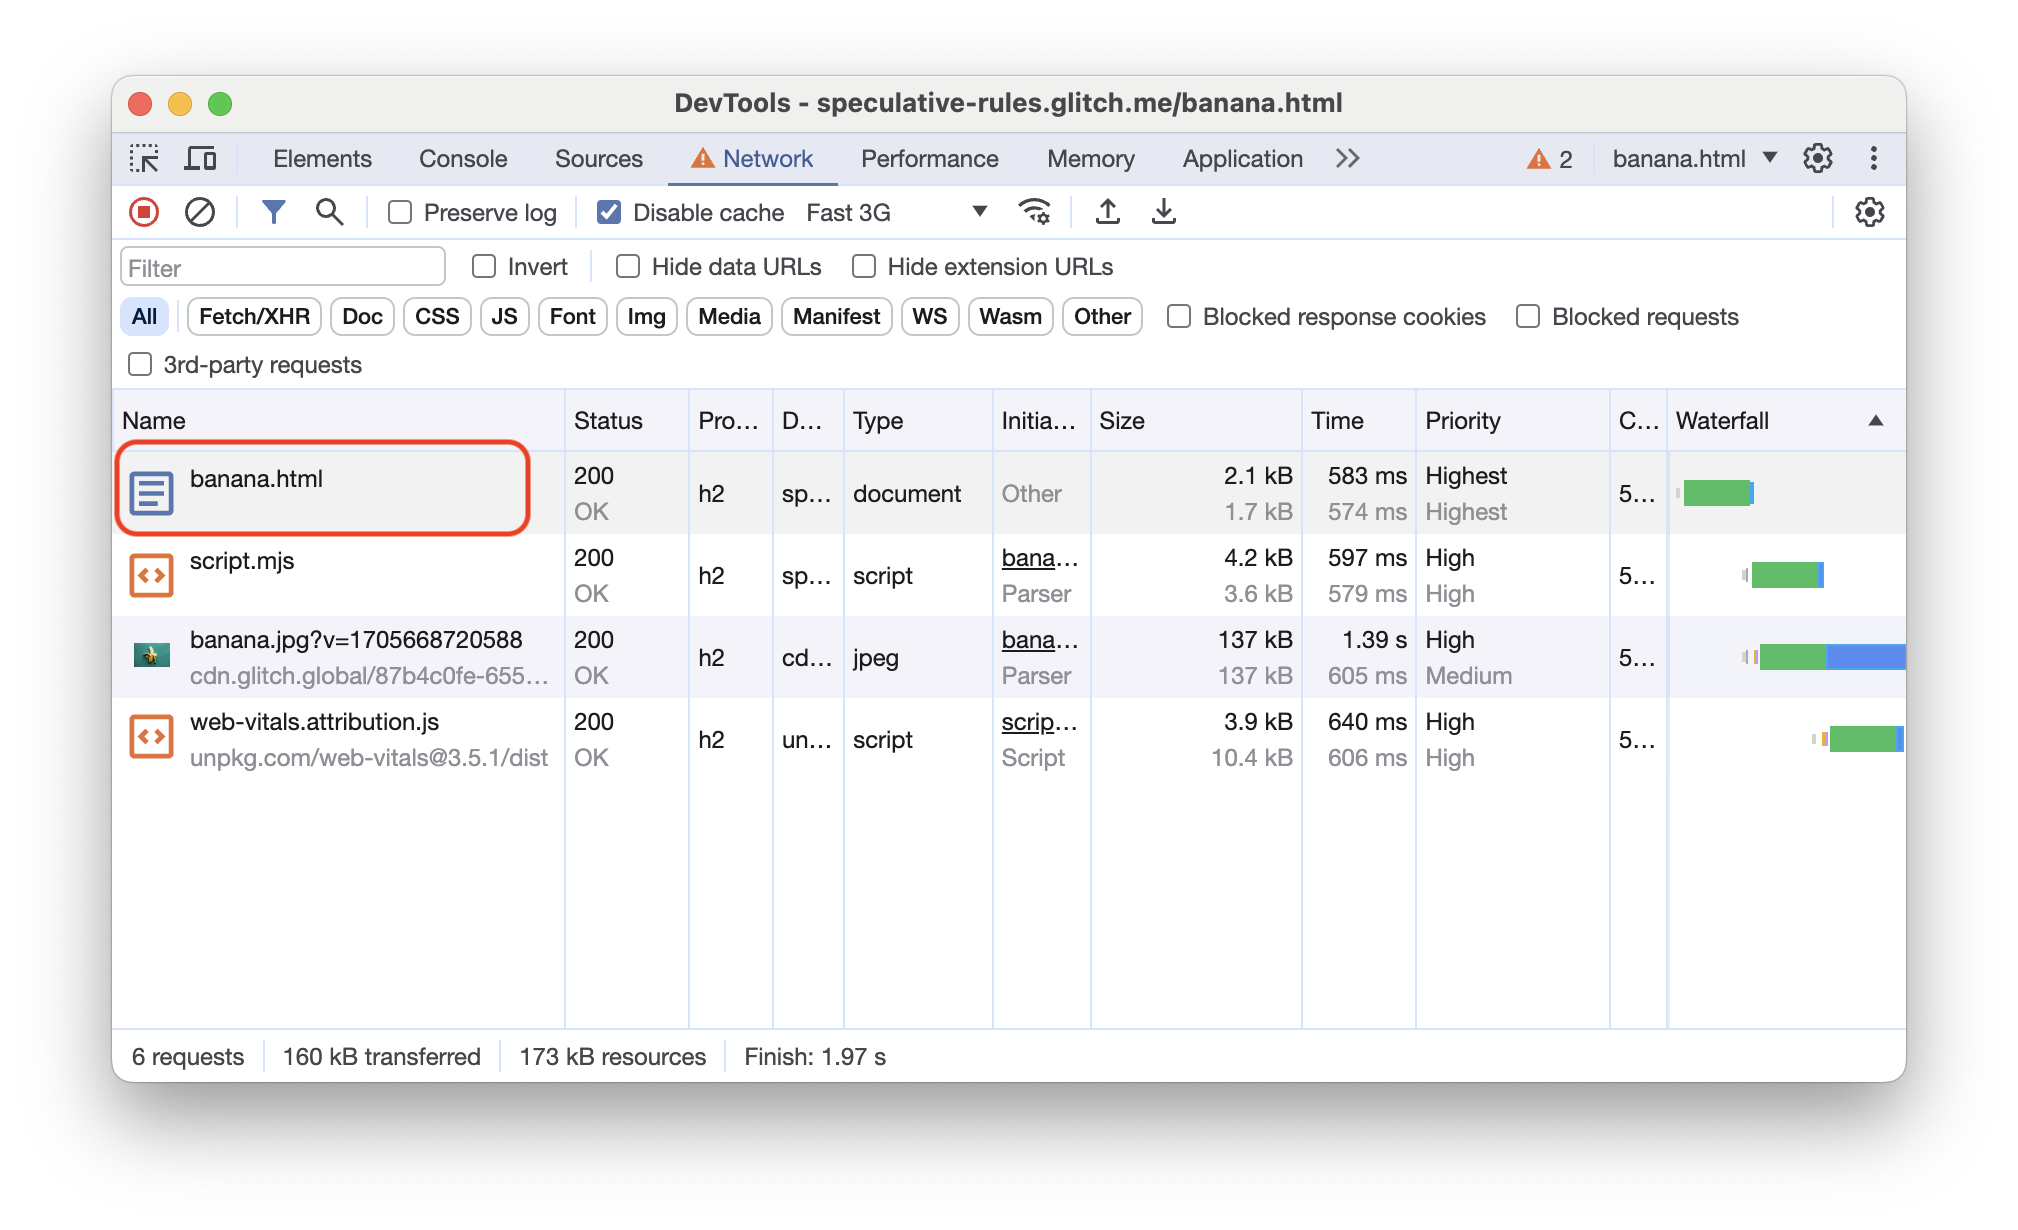Switch to the Console tab
2018x1230 pixels.
461,159
